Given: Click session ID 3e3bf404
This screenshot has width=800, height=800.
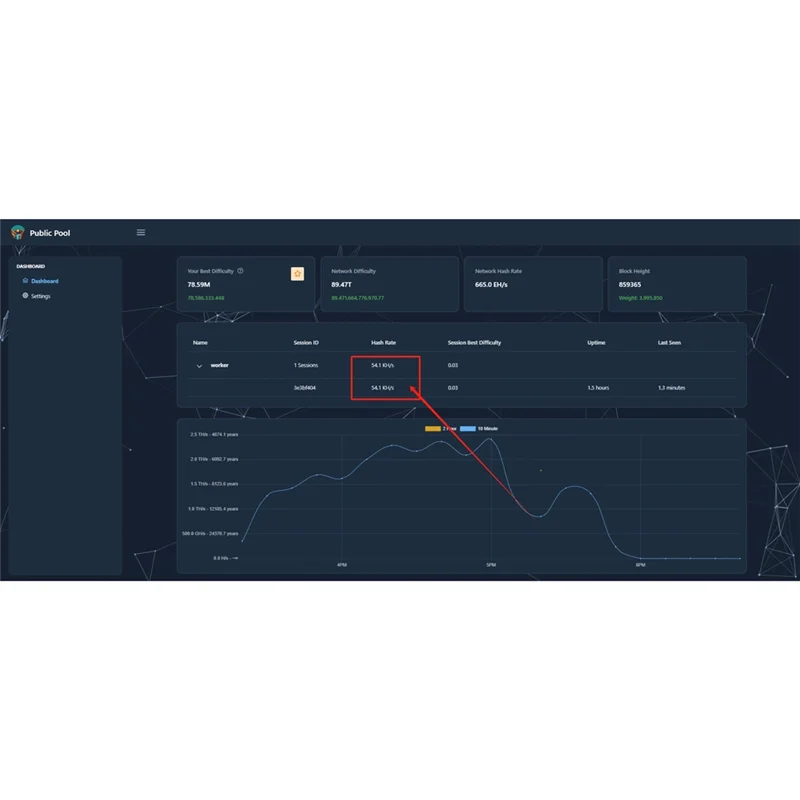Looking at the screenshot, I should 305,388.
